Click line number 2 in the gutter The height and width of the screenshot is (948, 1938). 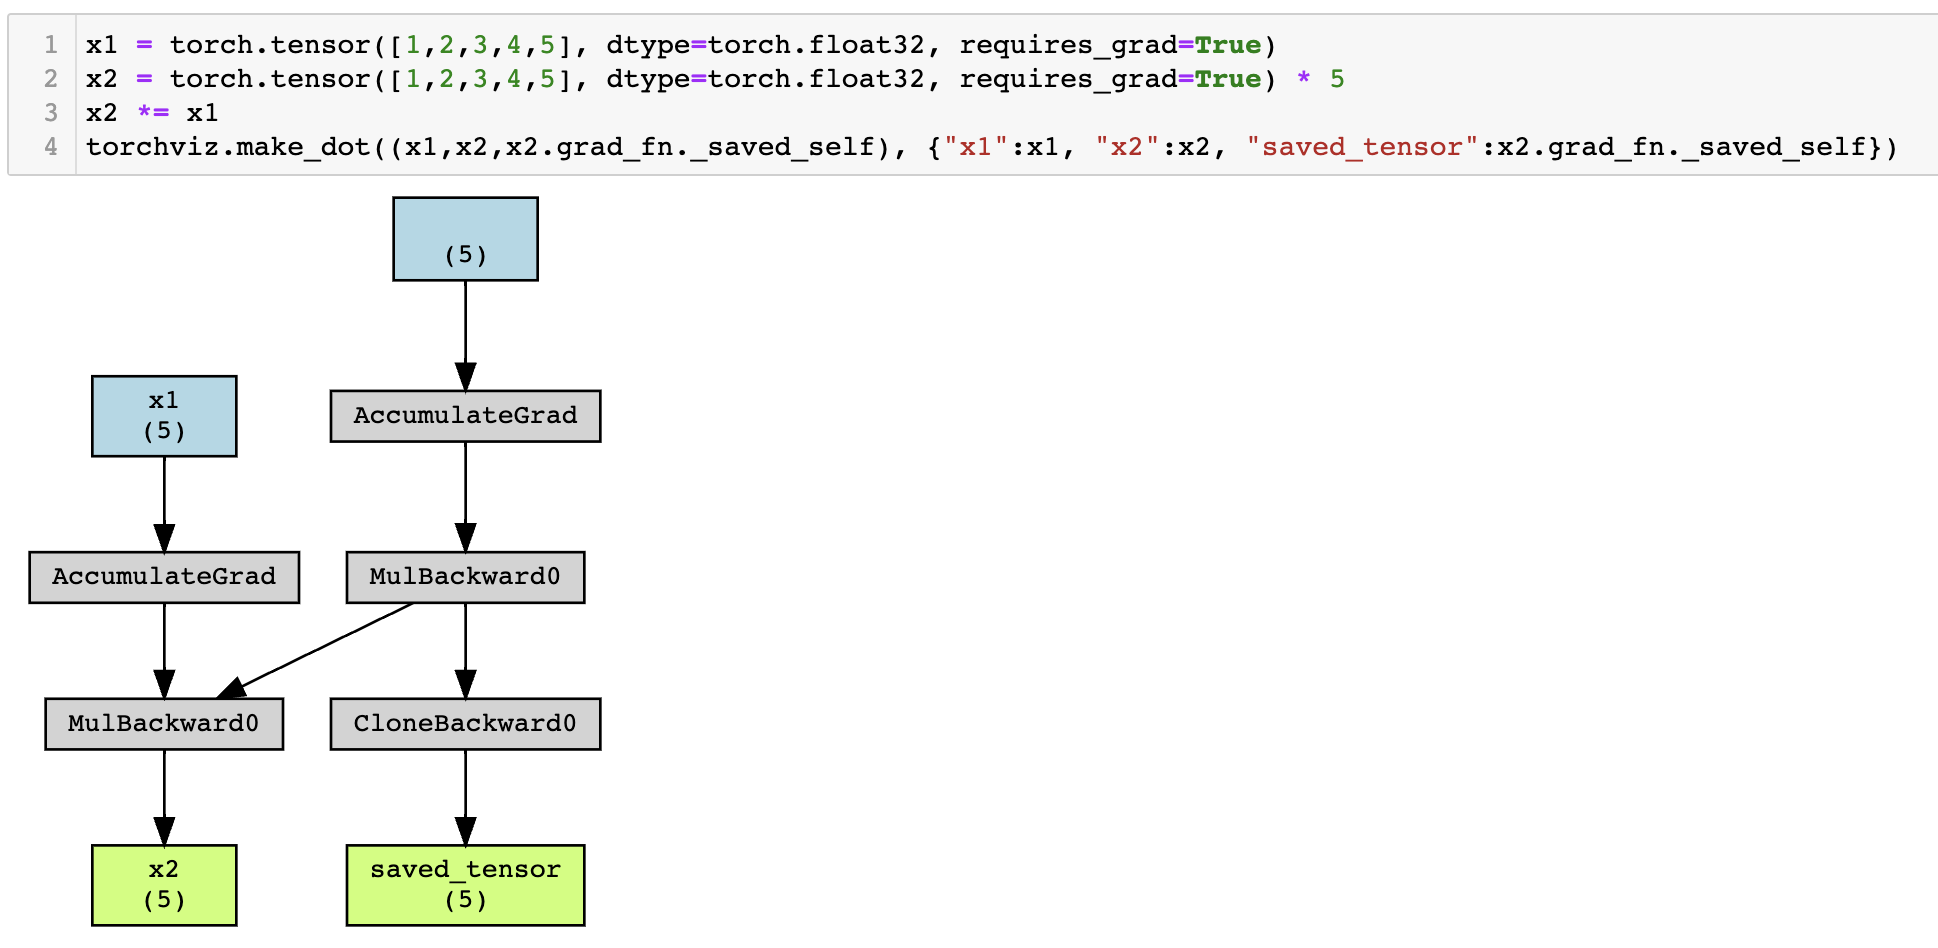pyautogui.click(x=50, y=79)
